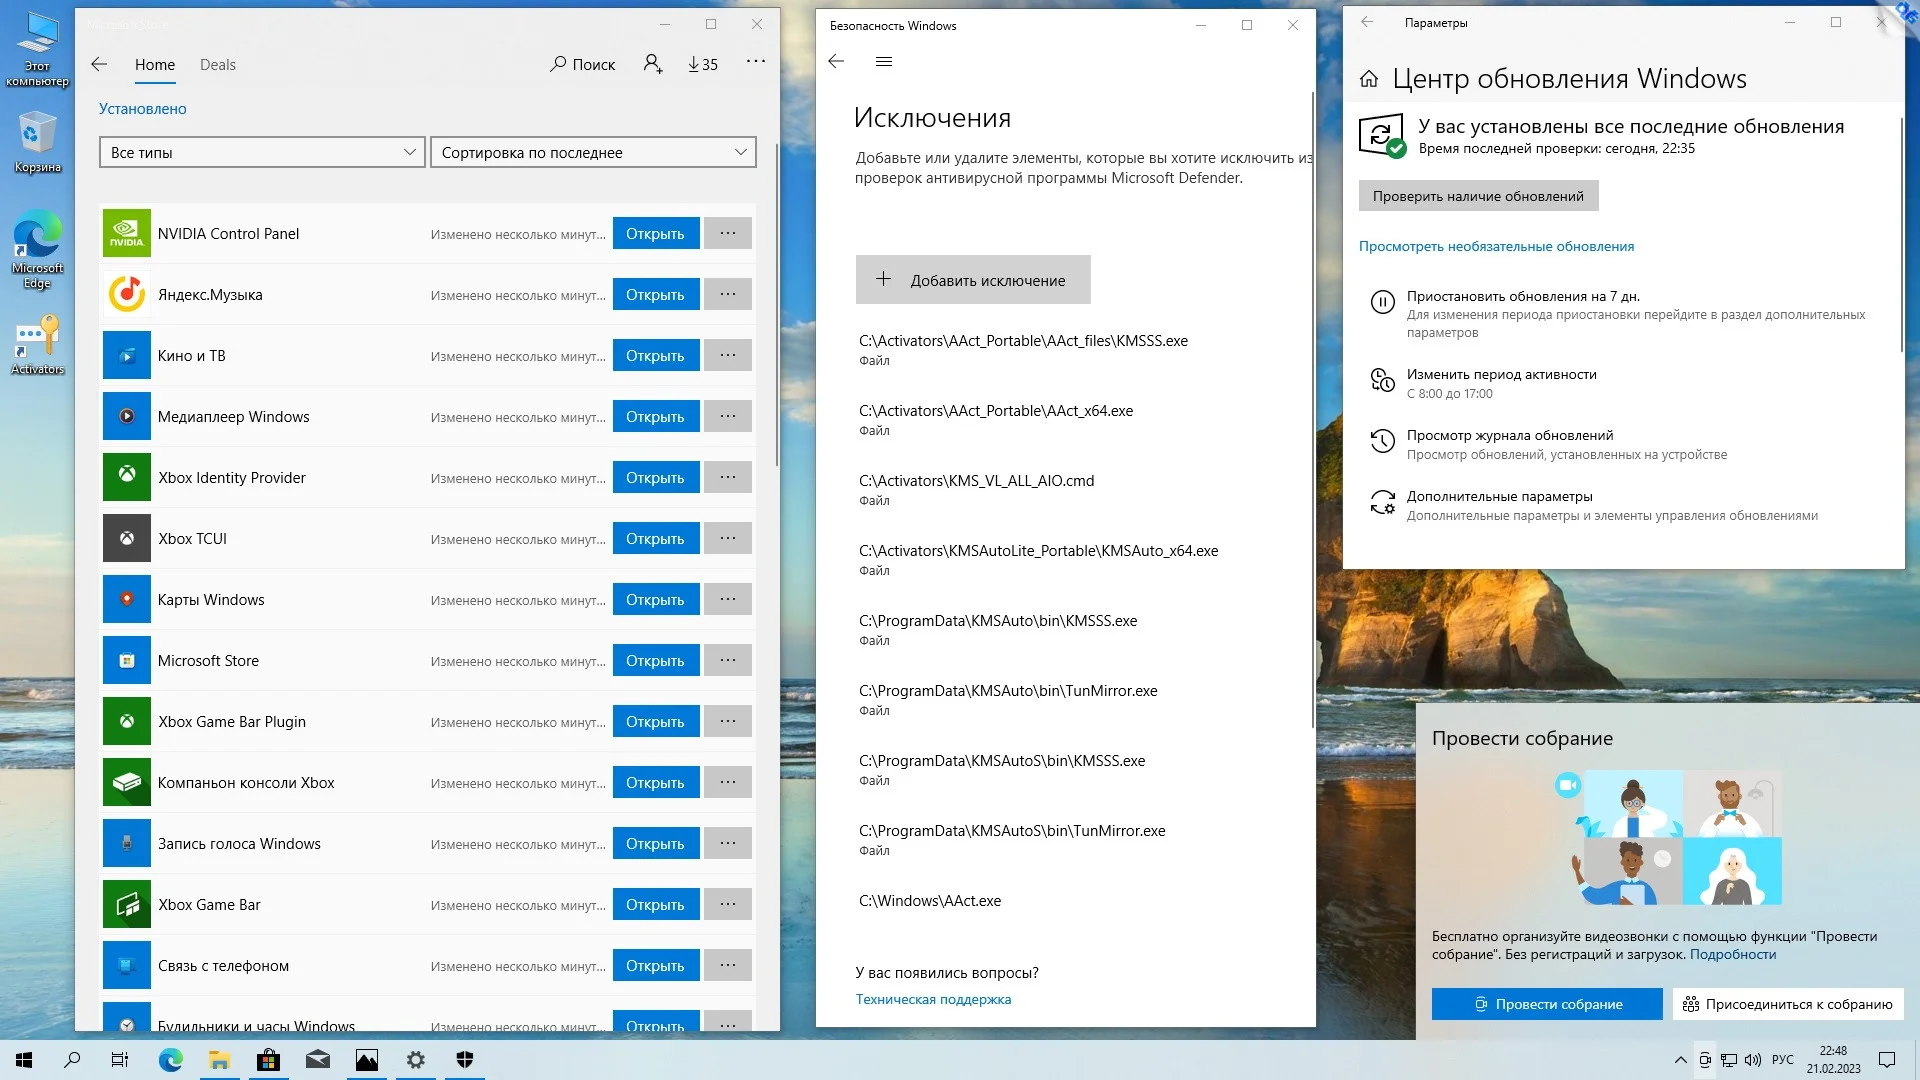Screen dimensions: 1920x1080
Task: Open the hamburger menu in Windows Security
Action: click(883, 62)
